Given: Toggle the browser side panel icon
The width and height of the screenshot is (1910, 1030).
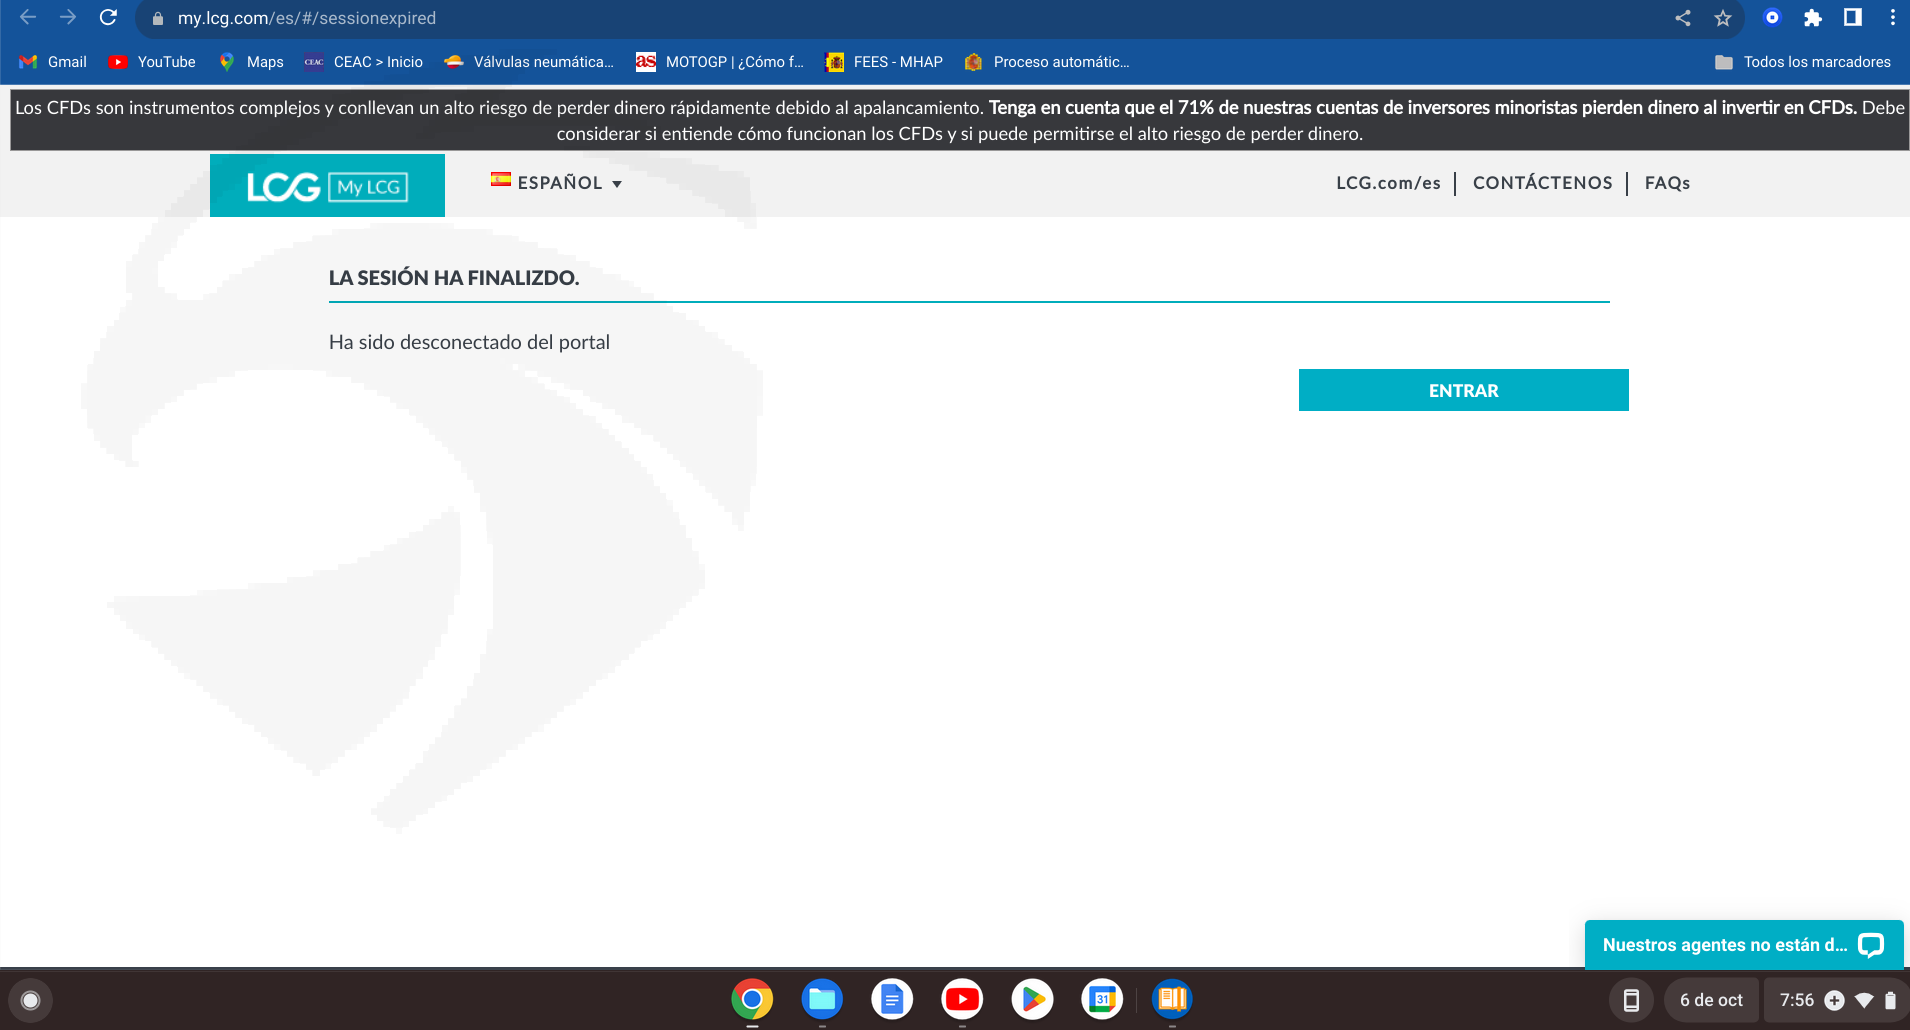Looking at the screenshot, I should [1853, 17].
